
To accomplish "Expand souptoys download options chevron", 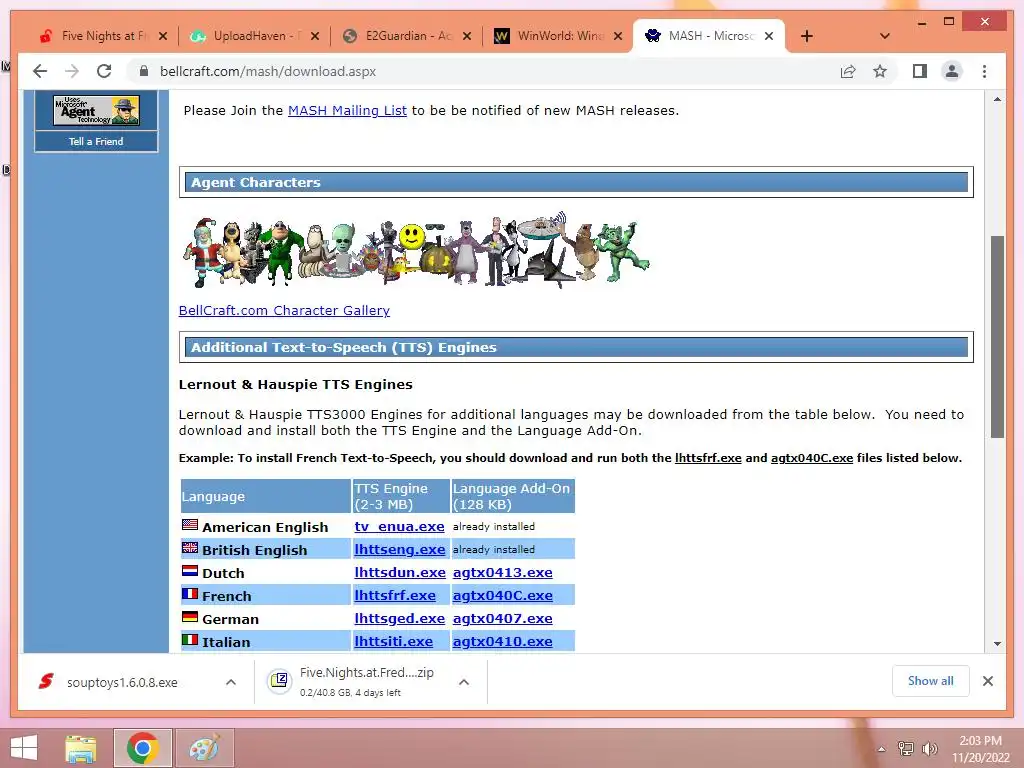I will click(231, 682).
